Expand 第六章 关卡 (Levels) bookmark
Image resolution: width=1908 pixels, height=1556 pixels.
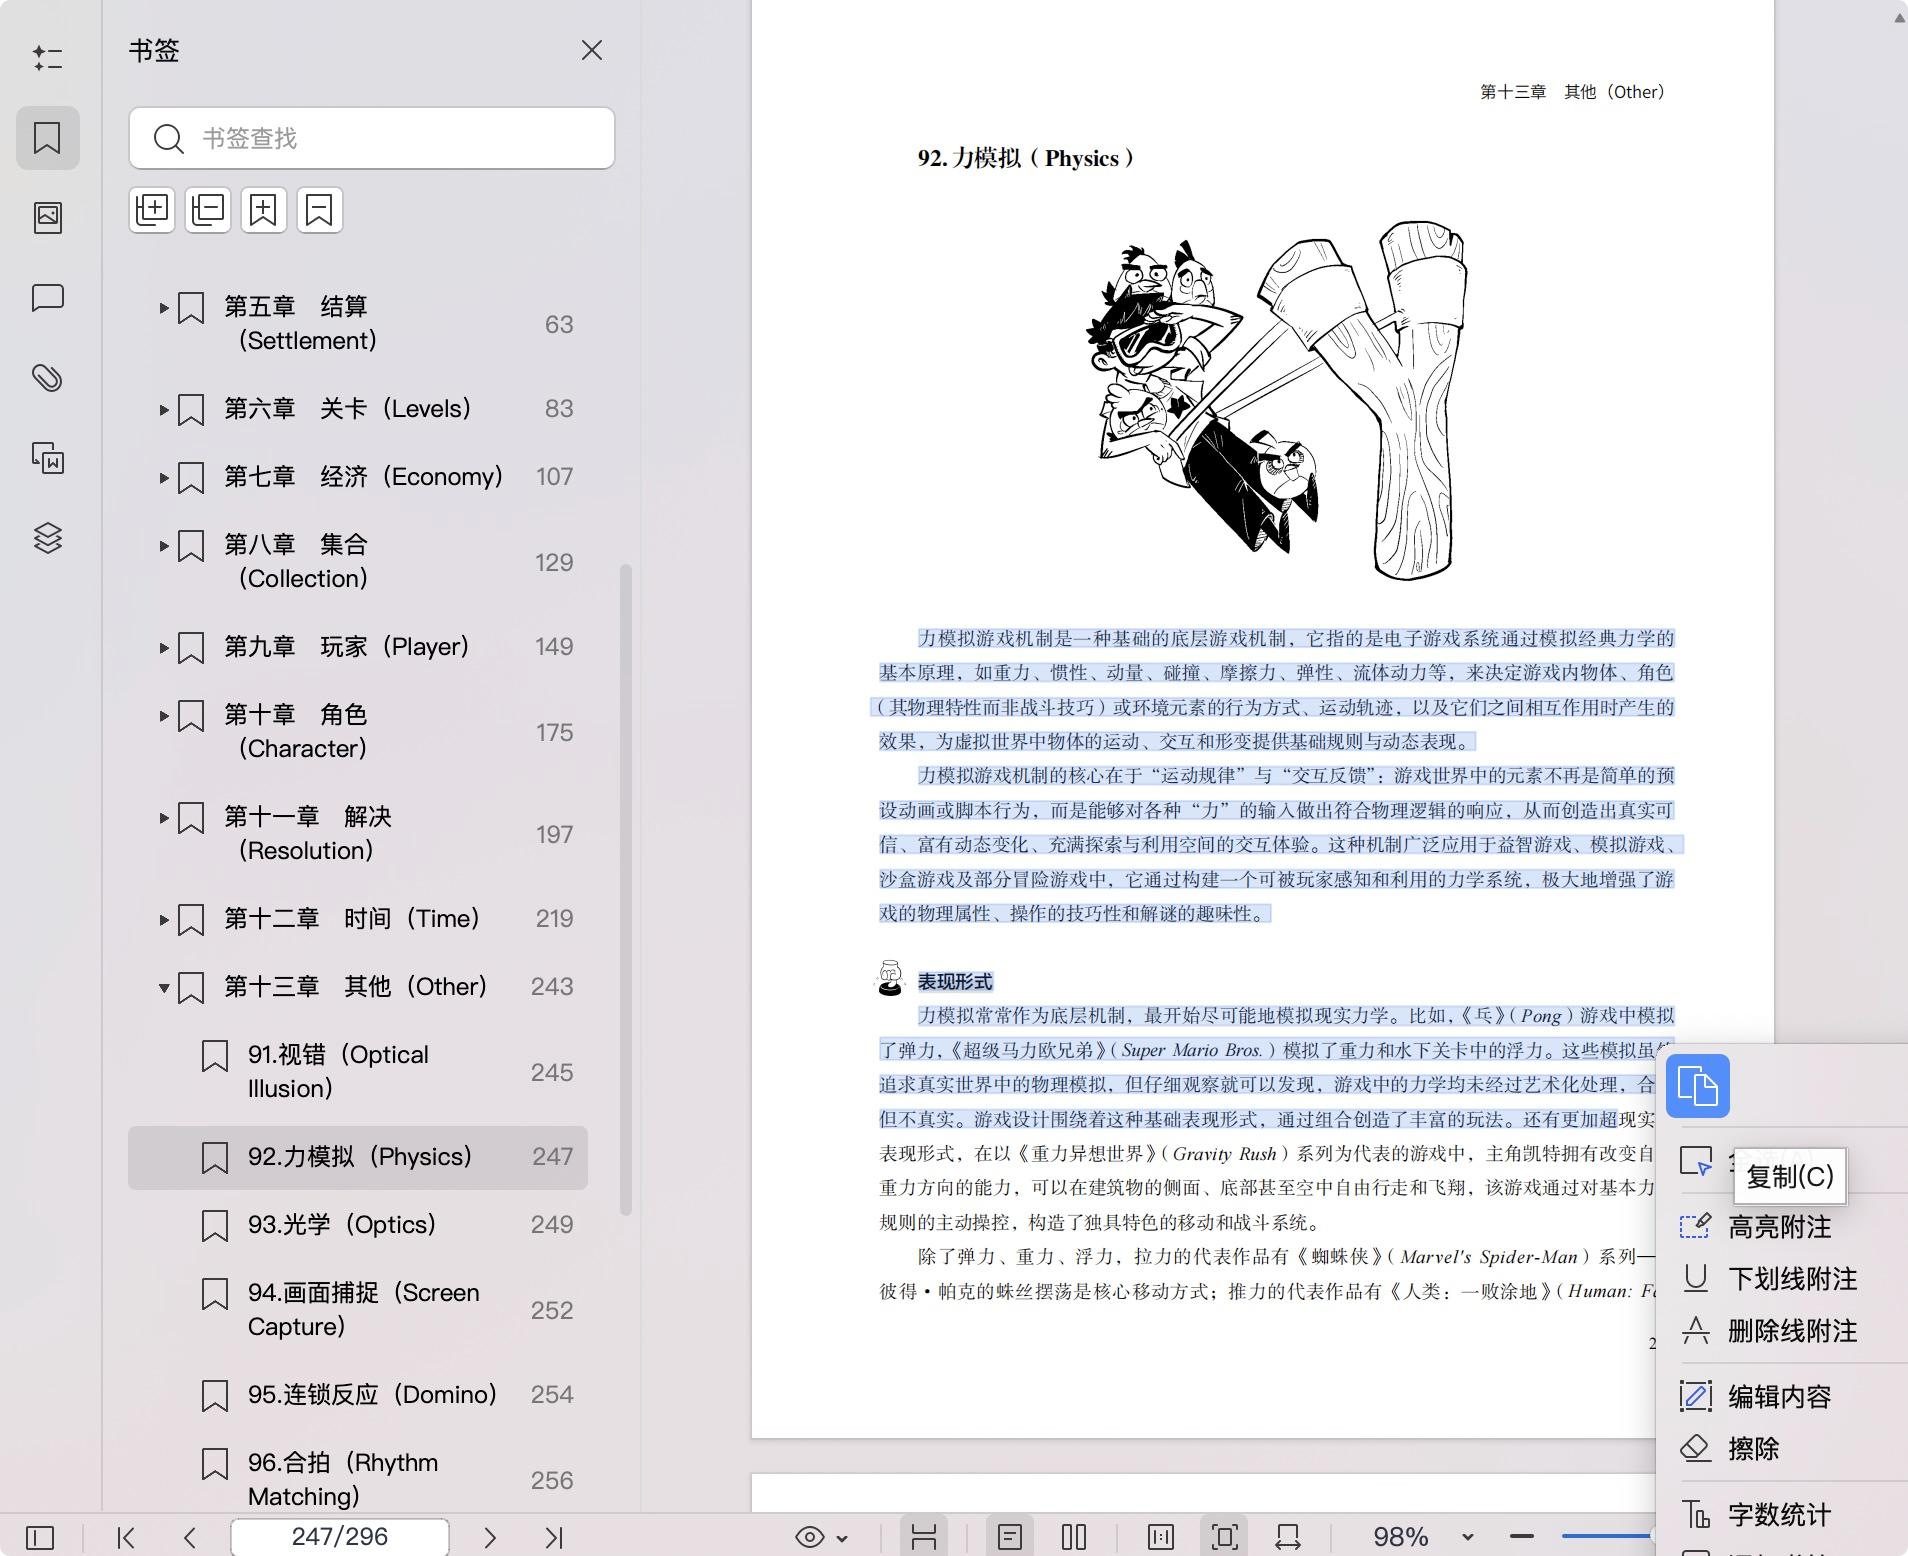click(164, 409)
